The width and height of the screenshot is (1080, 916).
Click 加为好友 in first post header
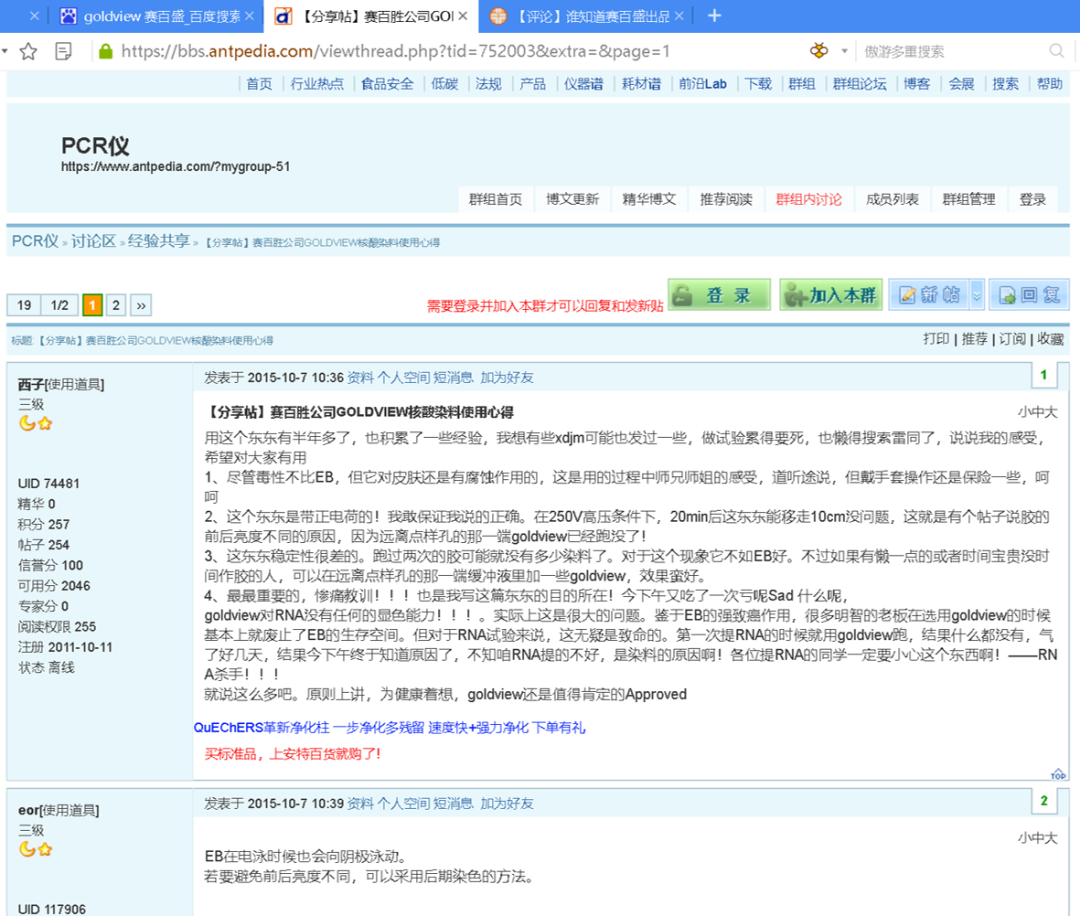507,377
